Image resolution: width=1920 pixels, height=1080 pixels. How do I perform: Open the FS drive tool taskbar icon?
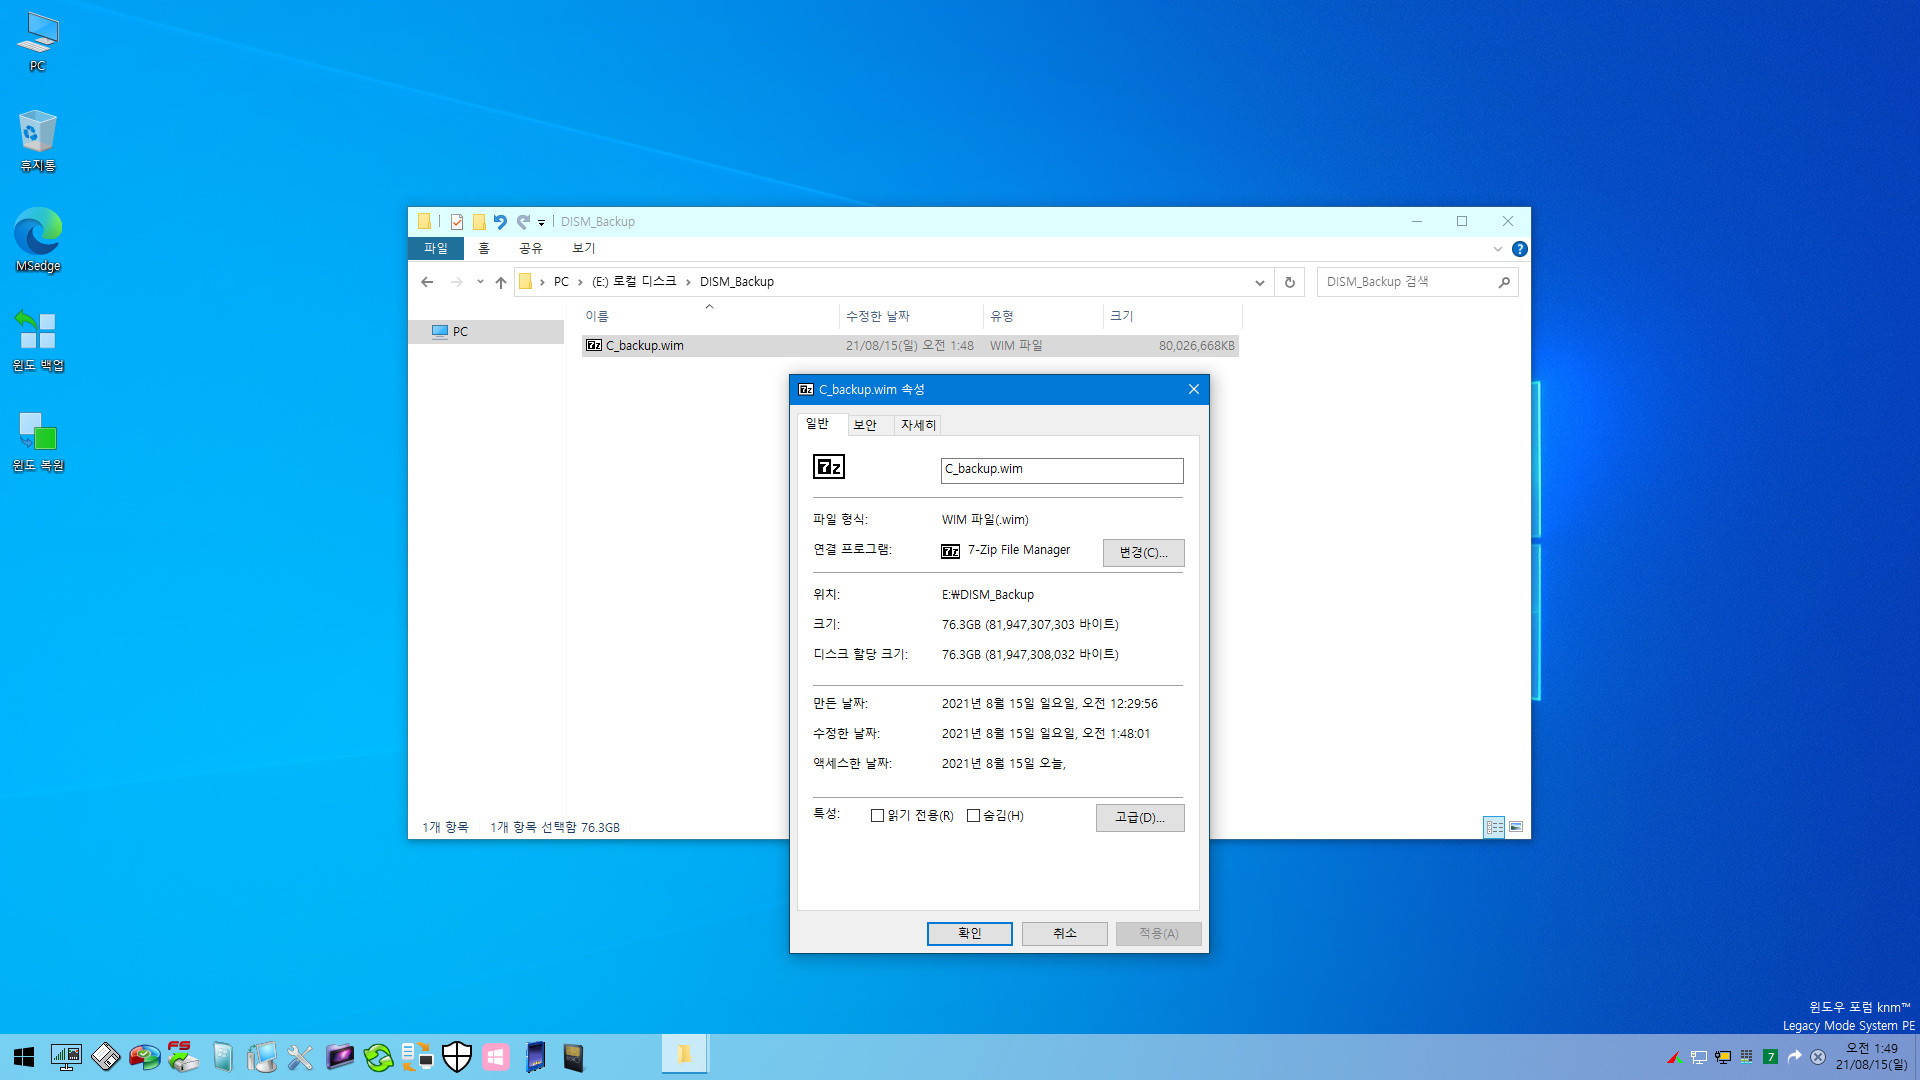(x=183, y=1057)
